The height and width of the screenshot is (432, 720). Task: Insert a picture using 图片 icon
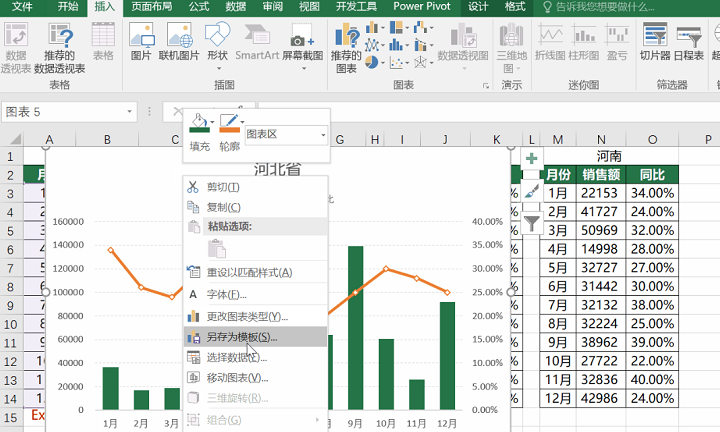coord(141,43)
